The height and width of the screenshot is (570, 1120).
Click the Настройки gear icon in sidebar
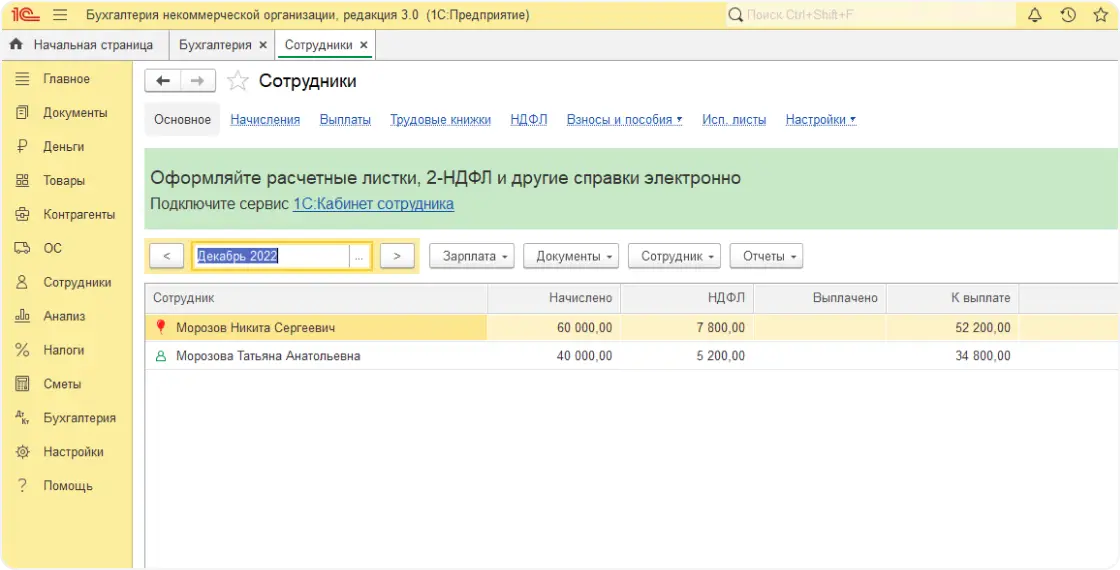(22, 451)
